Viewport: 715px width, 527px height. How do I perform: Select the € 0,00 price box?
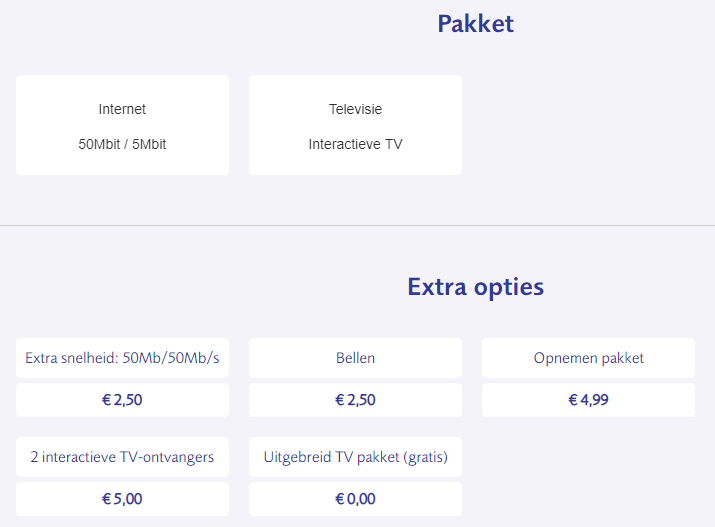click(355, 499)
